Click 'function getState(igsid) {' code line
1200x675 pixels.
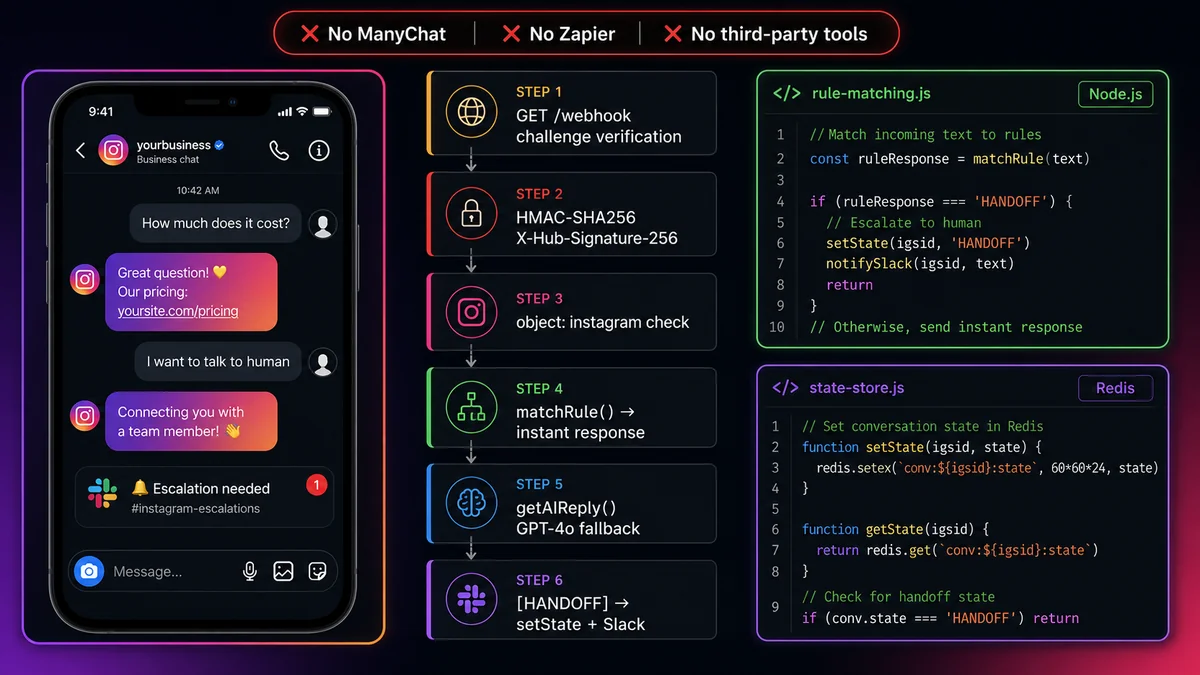(x=896, y=530)
